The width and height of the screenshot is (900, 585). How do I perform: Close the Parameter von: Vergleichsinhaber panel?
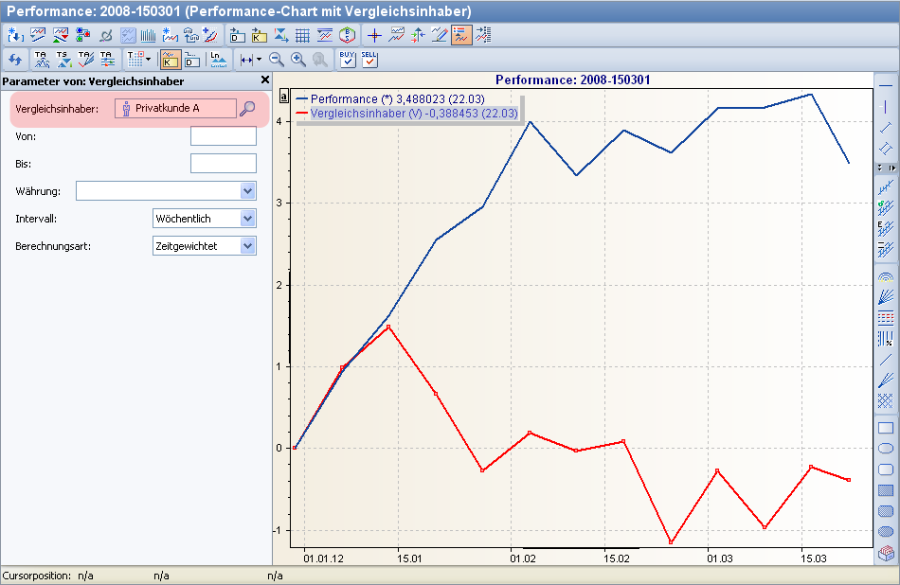[265, 80]
